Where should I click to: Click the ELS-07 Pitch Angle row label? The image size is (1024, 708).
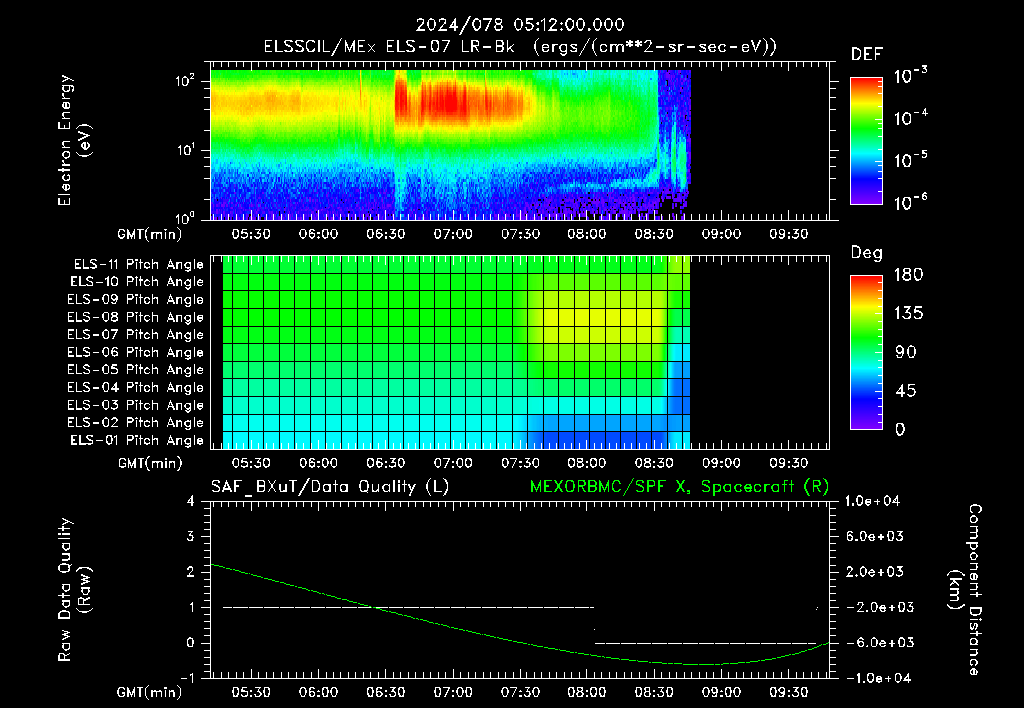click(x=136, y=334)
